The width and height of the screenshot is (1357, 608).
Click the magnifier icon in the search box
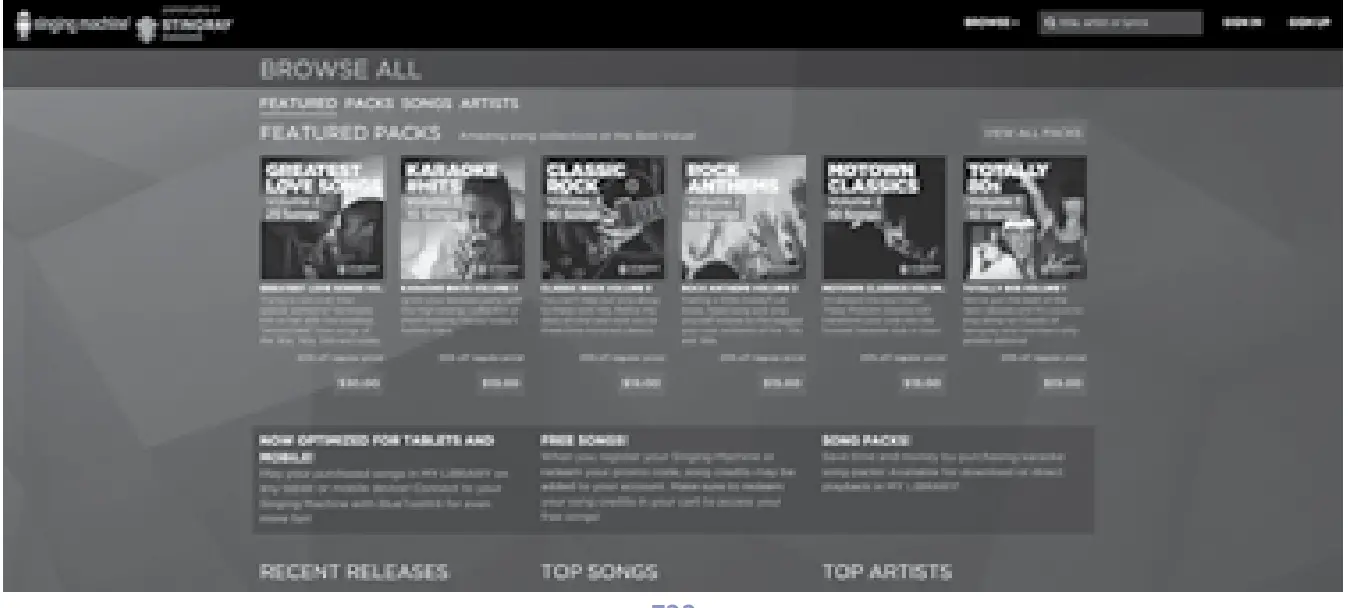pos(1050,22)
